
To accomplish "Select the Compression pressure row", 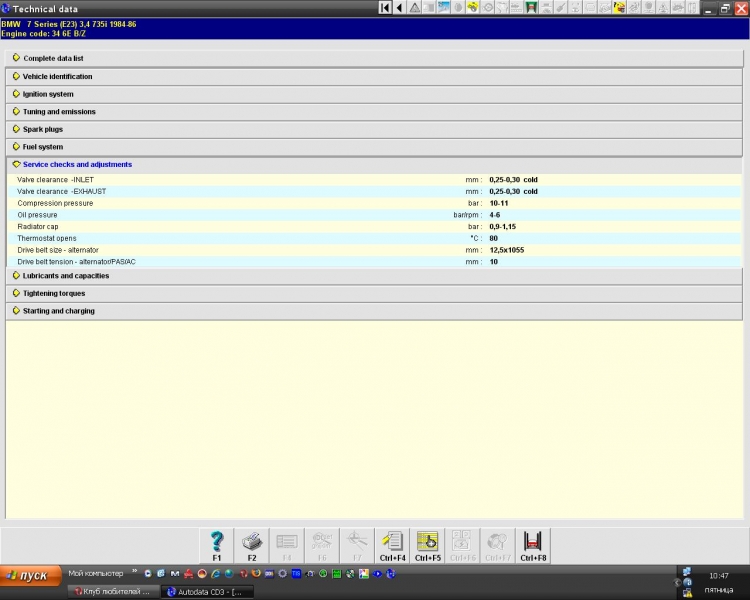I will coord(375,203).
